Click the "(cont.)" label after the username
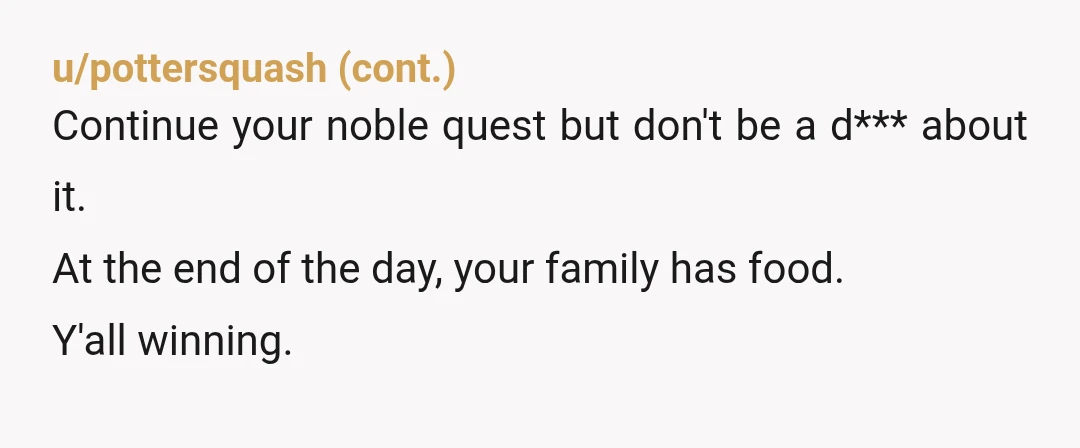This screenshot has height=448, width=1080. [x=397, y=70]
